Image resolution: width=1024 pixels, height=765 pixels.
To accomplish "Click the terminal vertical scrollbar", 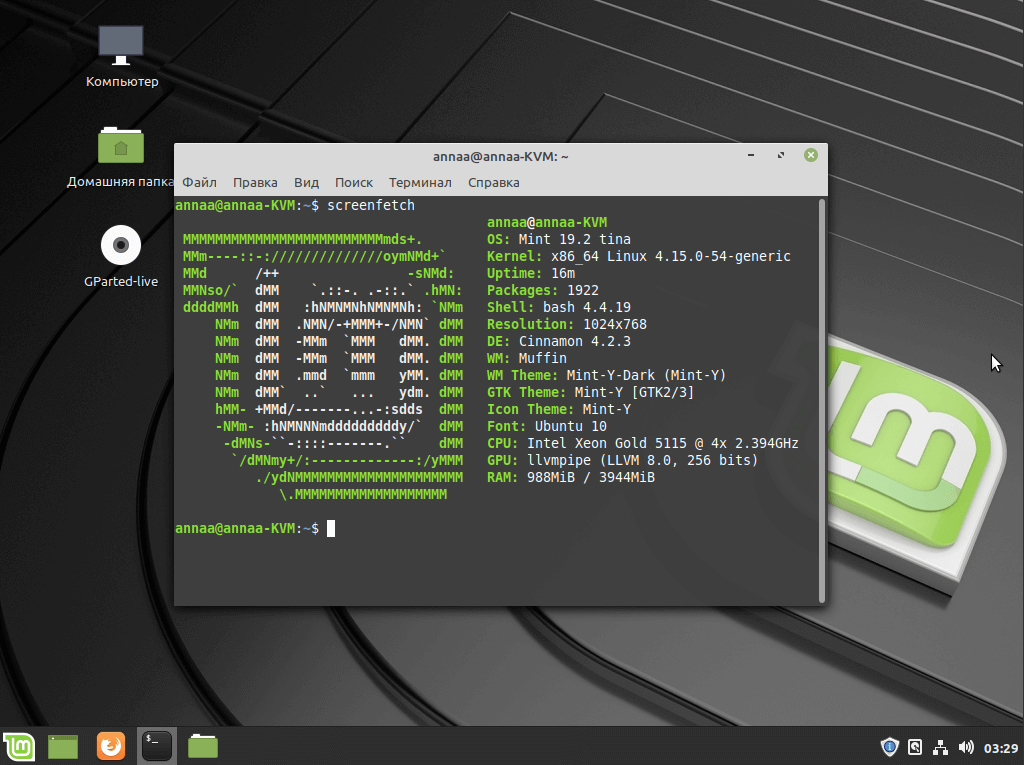I will tap(822, 400).
